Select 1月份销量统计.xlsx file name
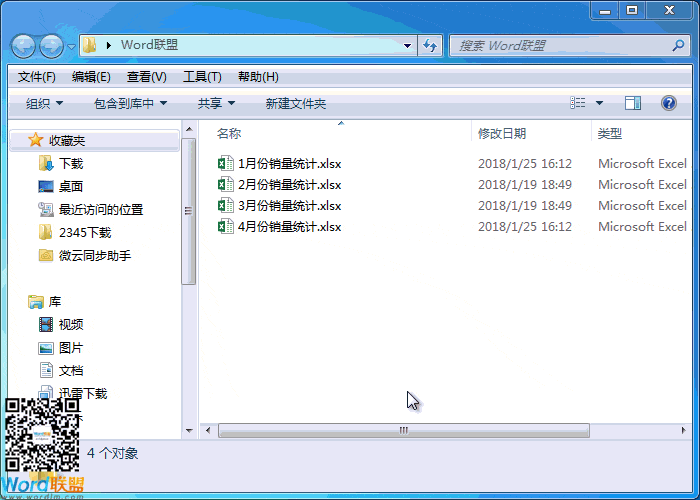The height and width of the screenshot is (500, 700). pyautogui.click(x=289, y=164)
